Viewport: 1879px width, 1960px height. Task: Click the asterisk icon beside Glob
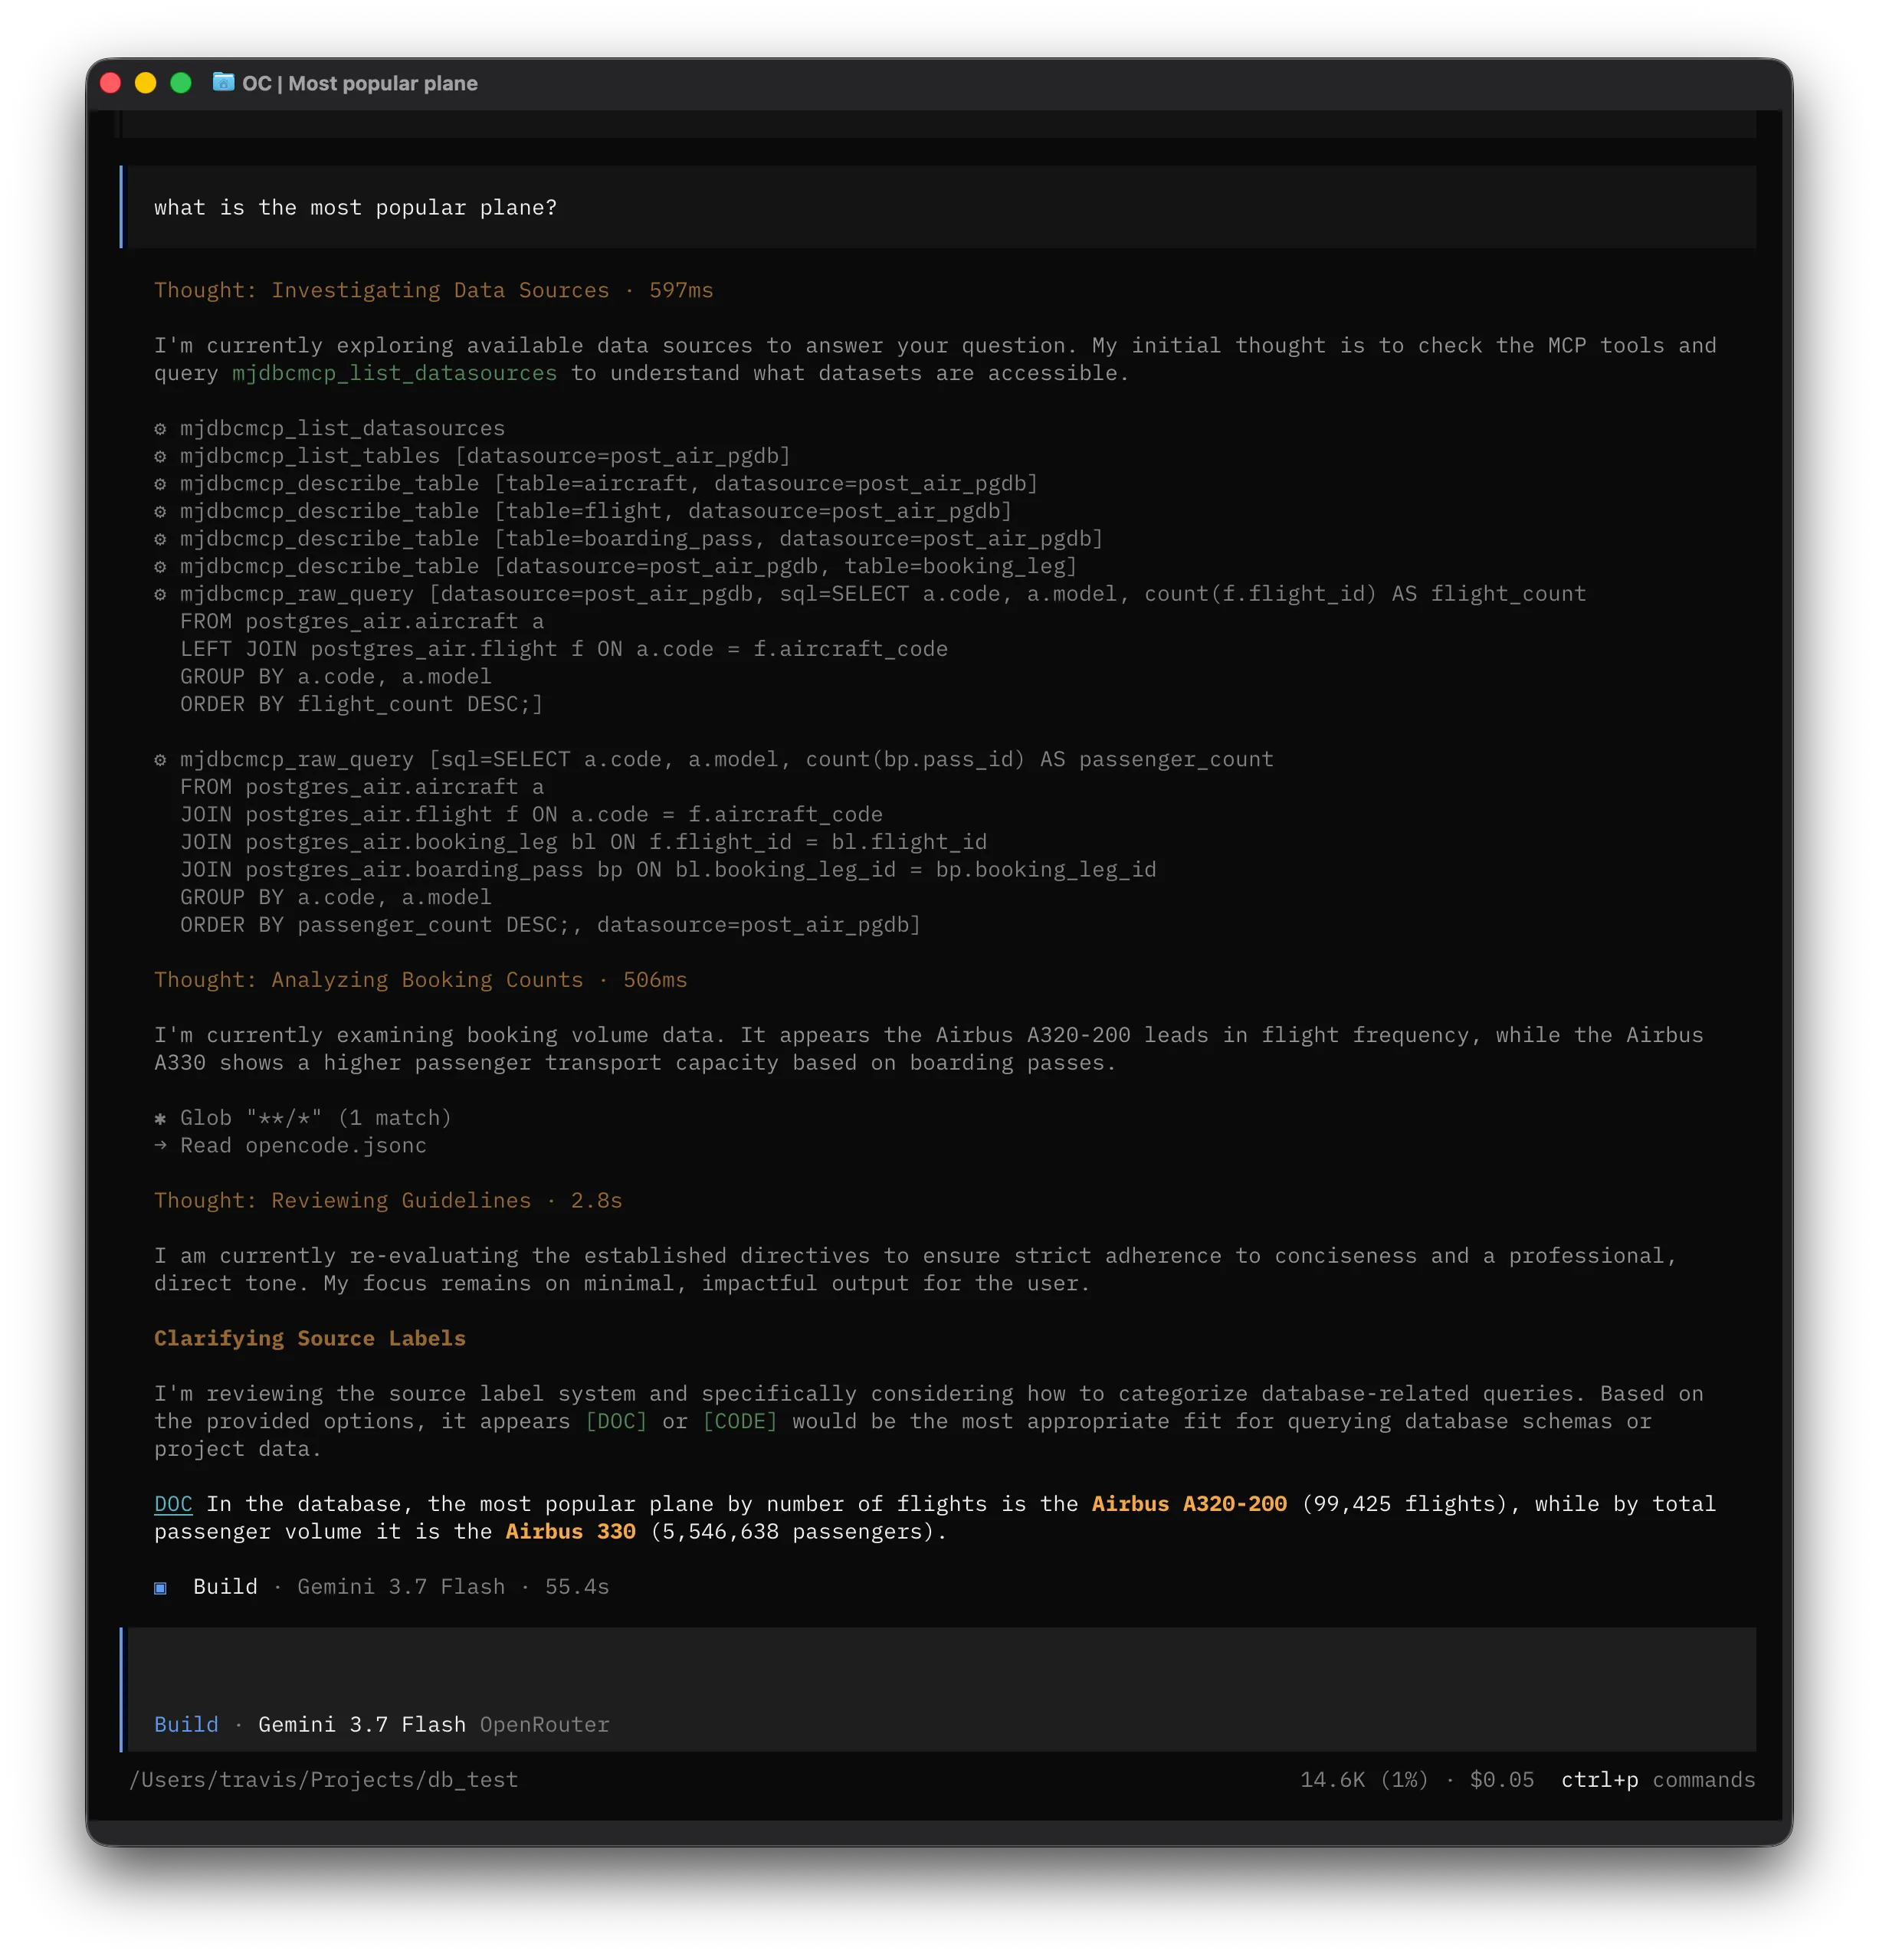click(x=160, y=1119)
